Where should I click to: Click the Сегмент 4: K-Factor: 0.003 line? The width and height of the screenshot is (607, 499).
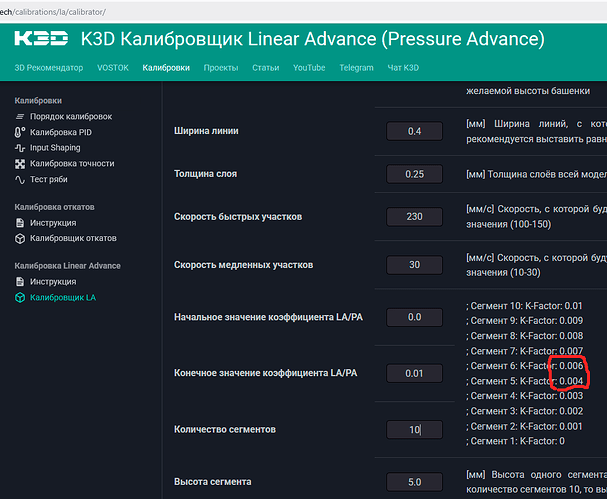(524, 396)
